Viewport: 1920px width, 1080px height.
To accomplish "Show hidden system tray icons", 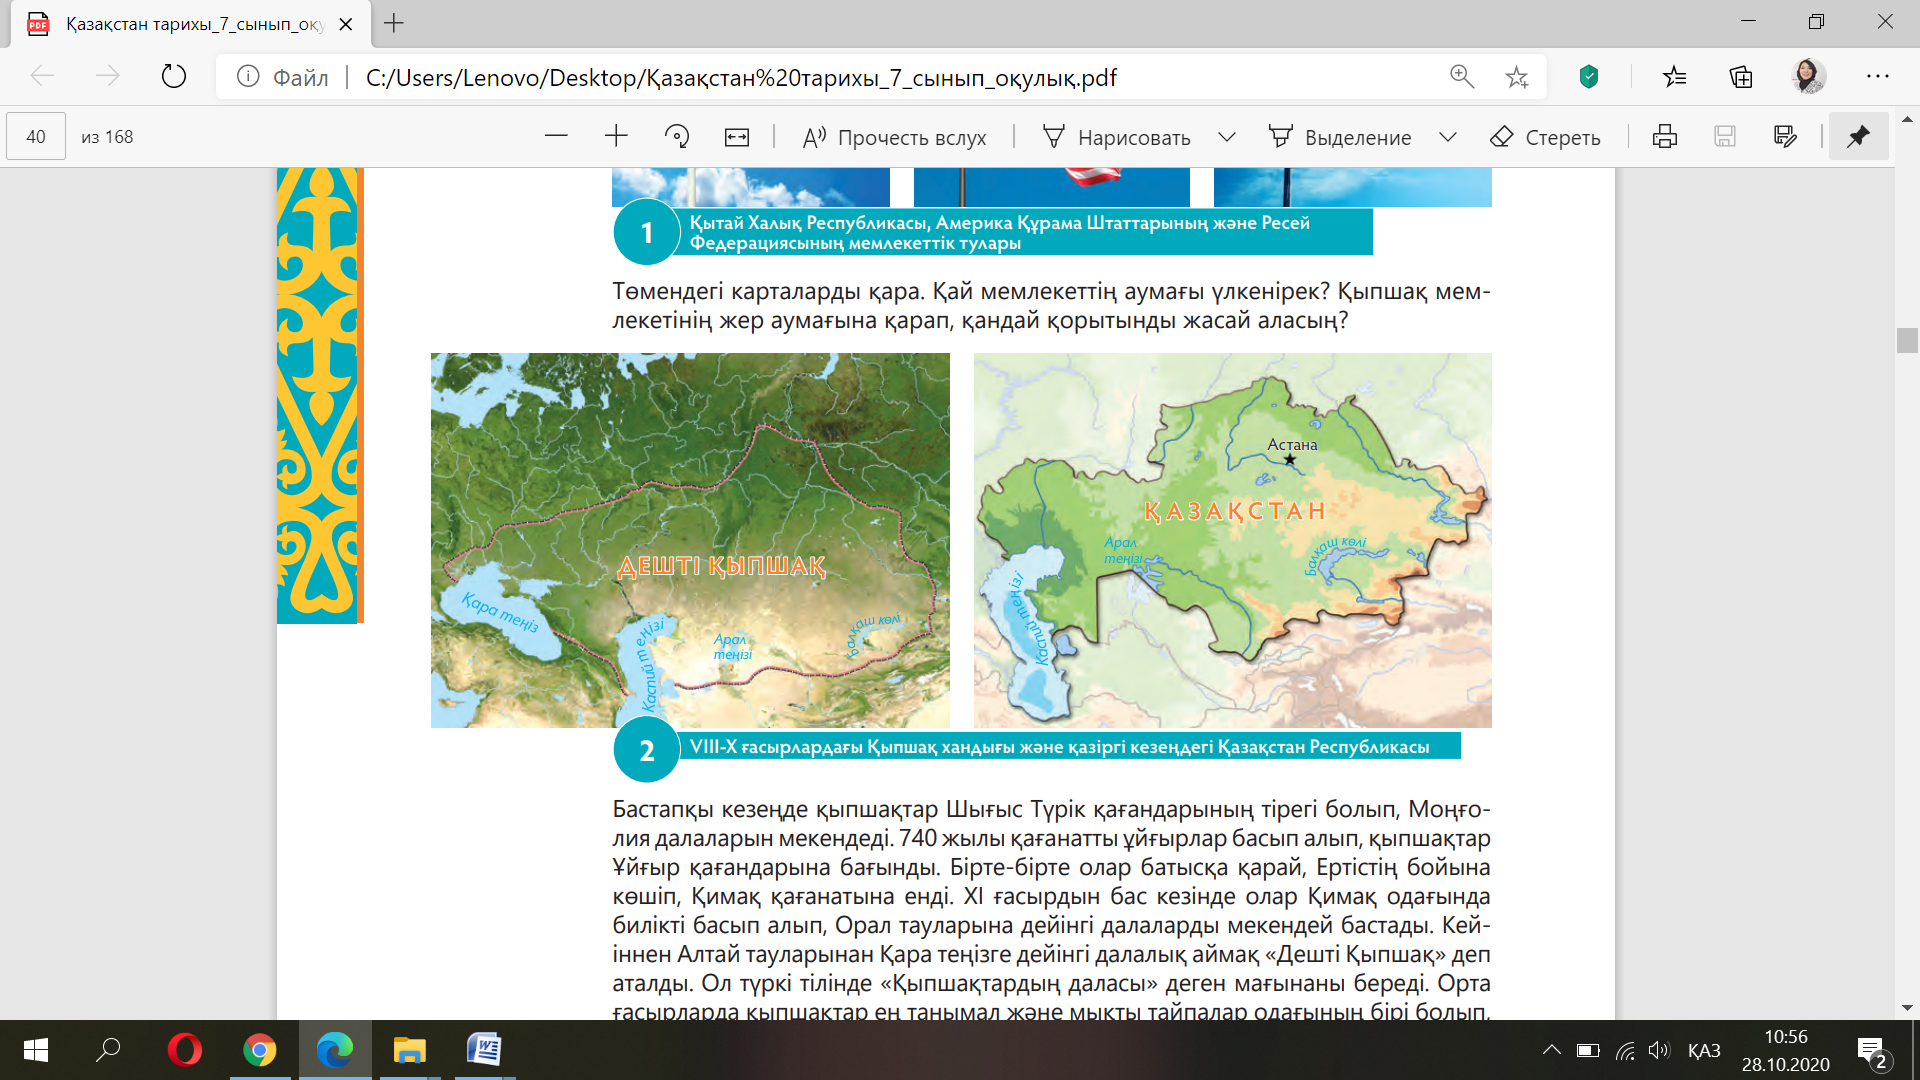I will coord(1551,1050).
